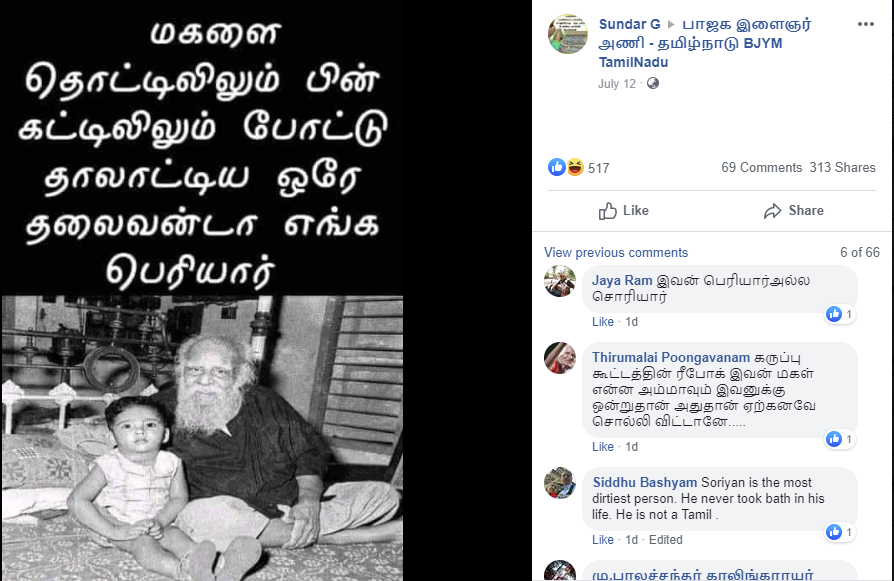Screen dimensions: 894x581
Task: Click the like count badge on Jaya Ram's comment
Action: [x=840, y=314]
